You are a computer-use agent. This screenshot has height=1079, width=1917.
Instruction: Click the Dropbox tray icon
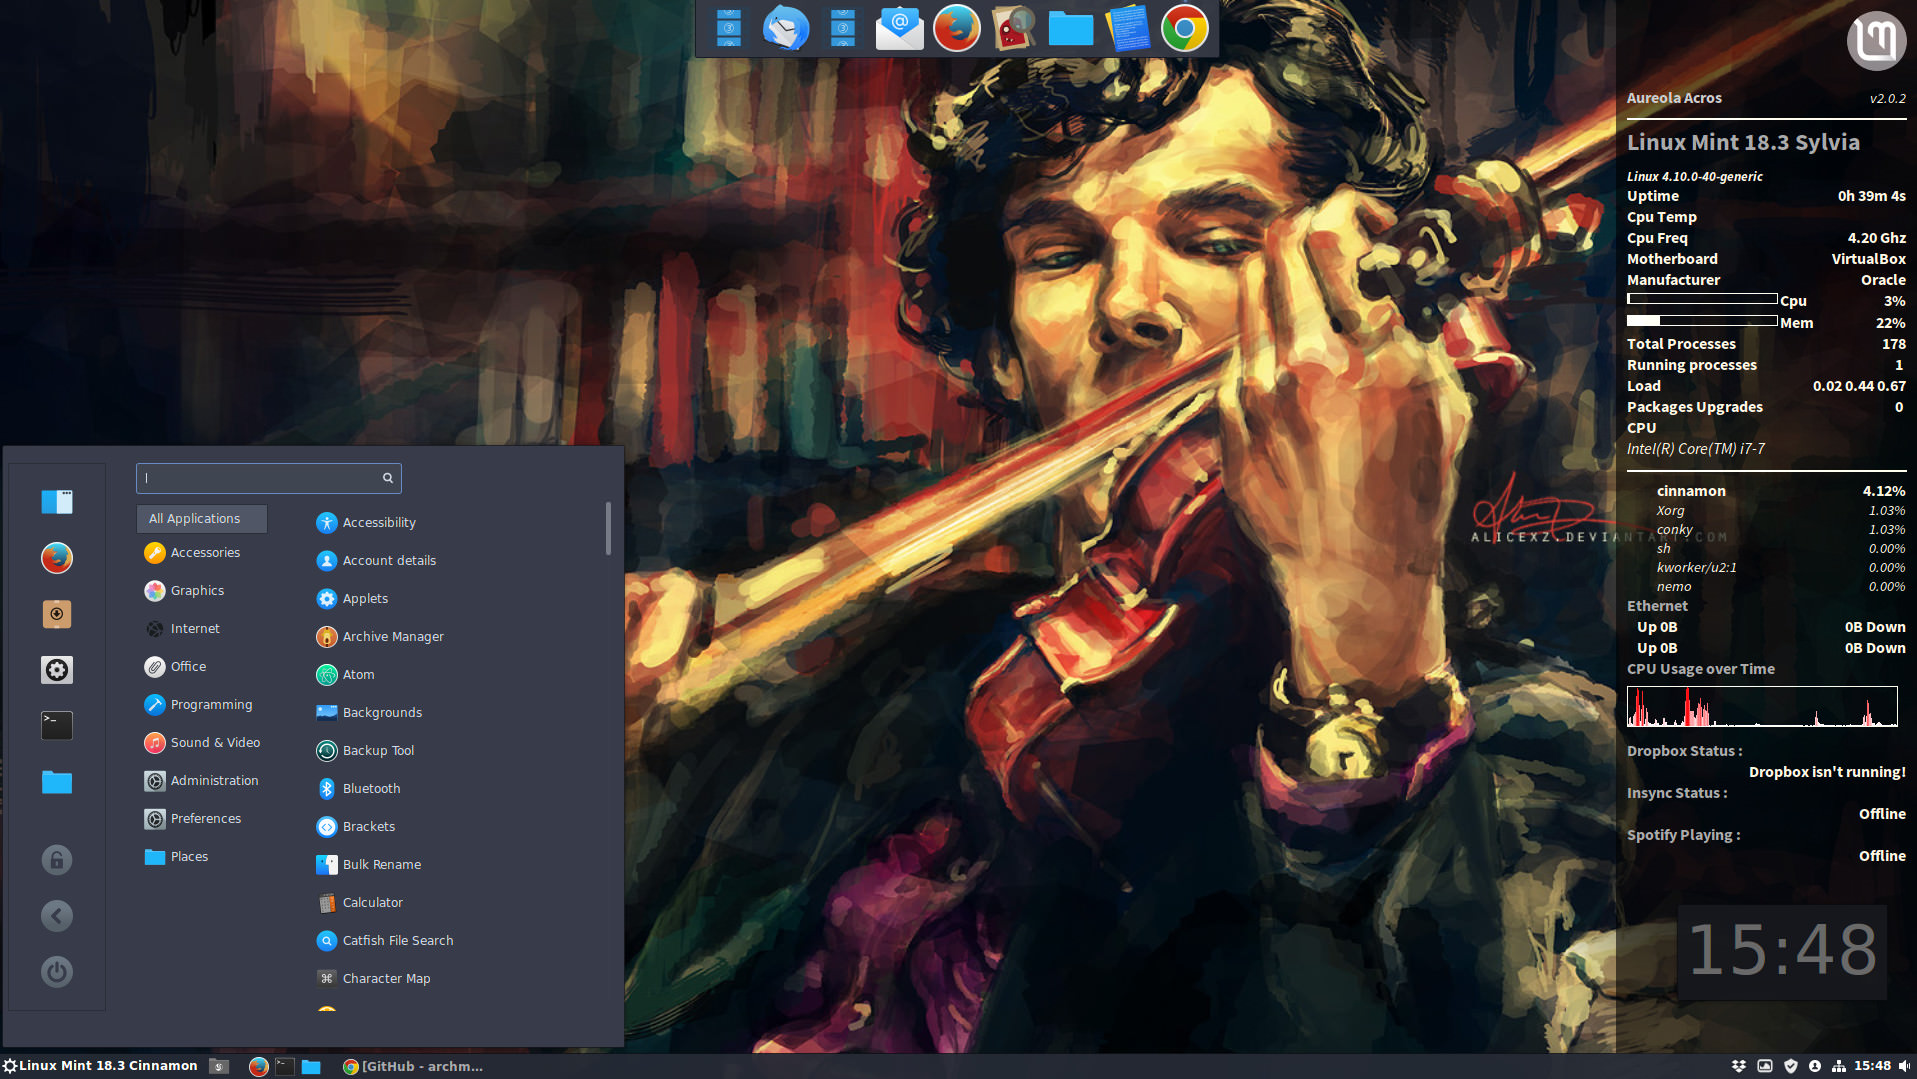click(x=1739, y=1066)
